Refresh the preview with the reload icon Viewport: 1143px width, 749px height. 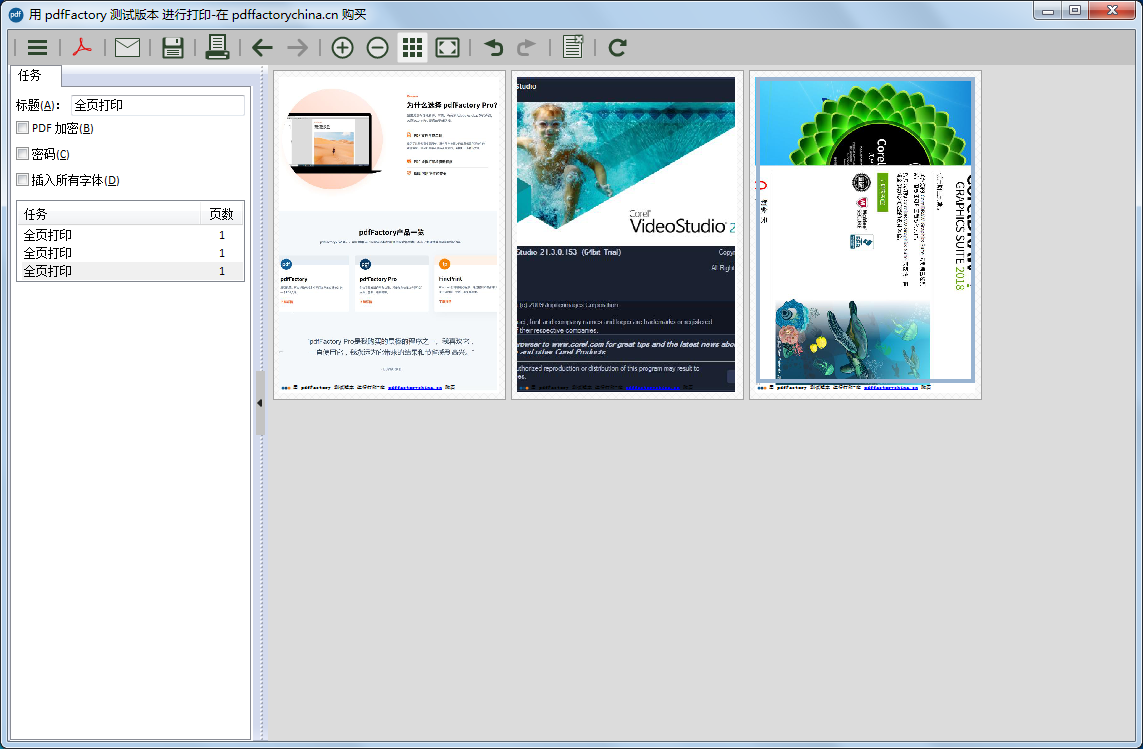click(x=617, y=47)
